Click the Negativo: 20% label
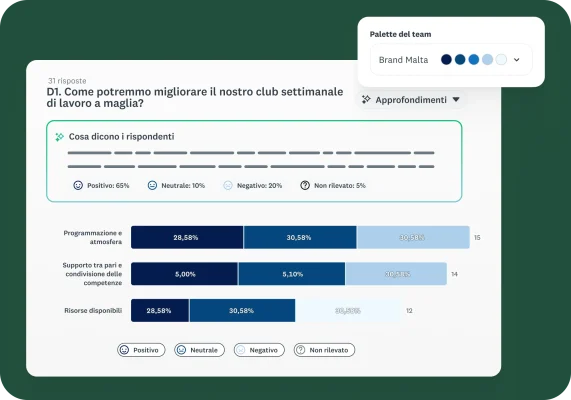The height and width of the screenshot is (400, 571). point(259,185)
